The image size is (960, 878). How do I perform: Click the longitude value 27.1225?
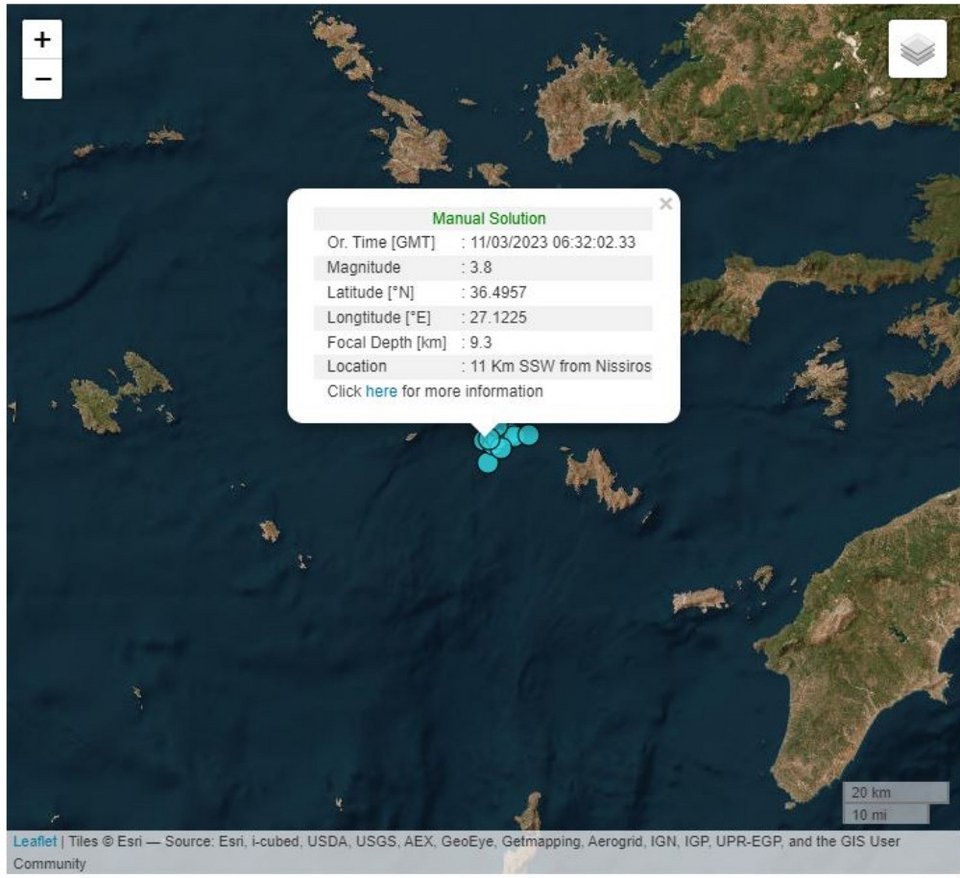pos(498,317)
